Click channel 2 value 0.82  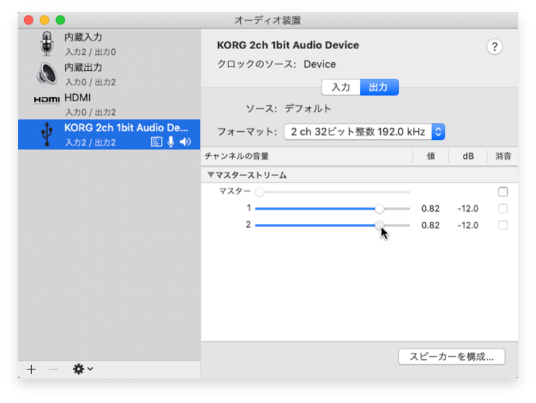pyautogui.click(x=430, y=225)
